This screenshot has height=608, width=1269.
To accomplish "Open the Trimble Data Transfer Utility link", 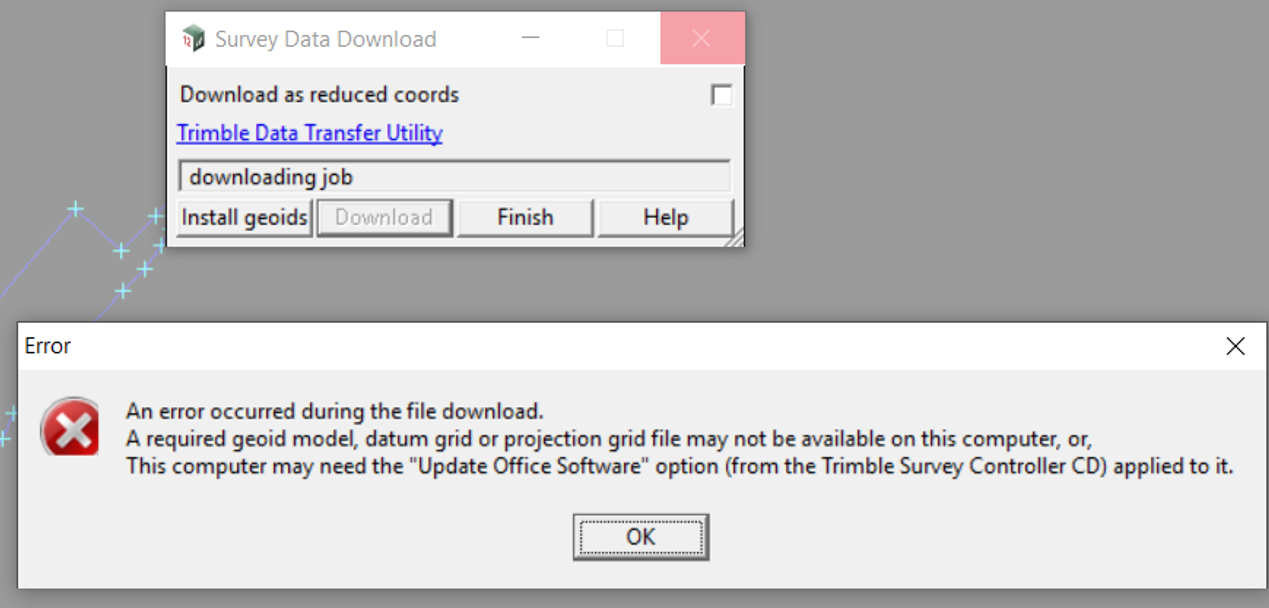I will coord(310,133).
